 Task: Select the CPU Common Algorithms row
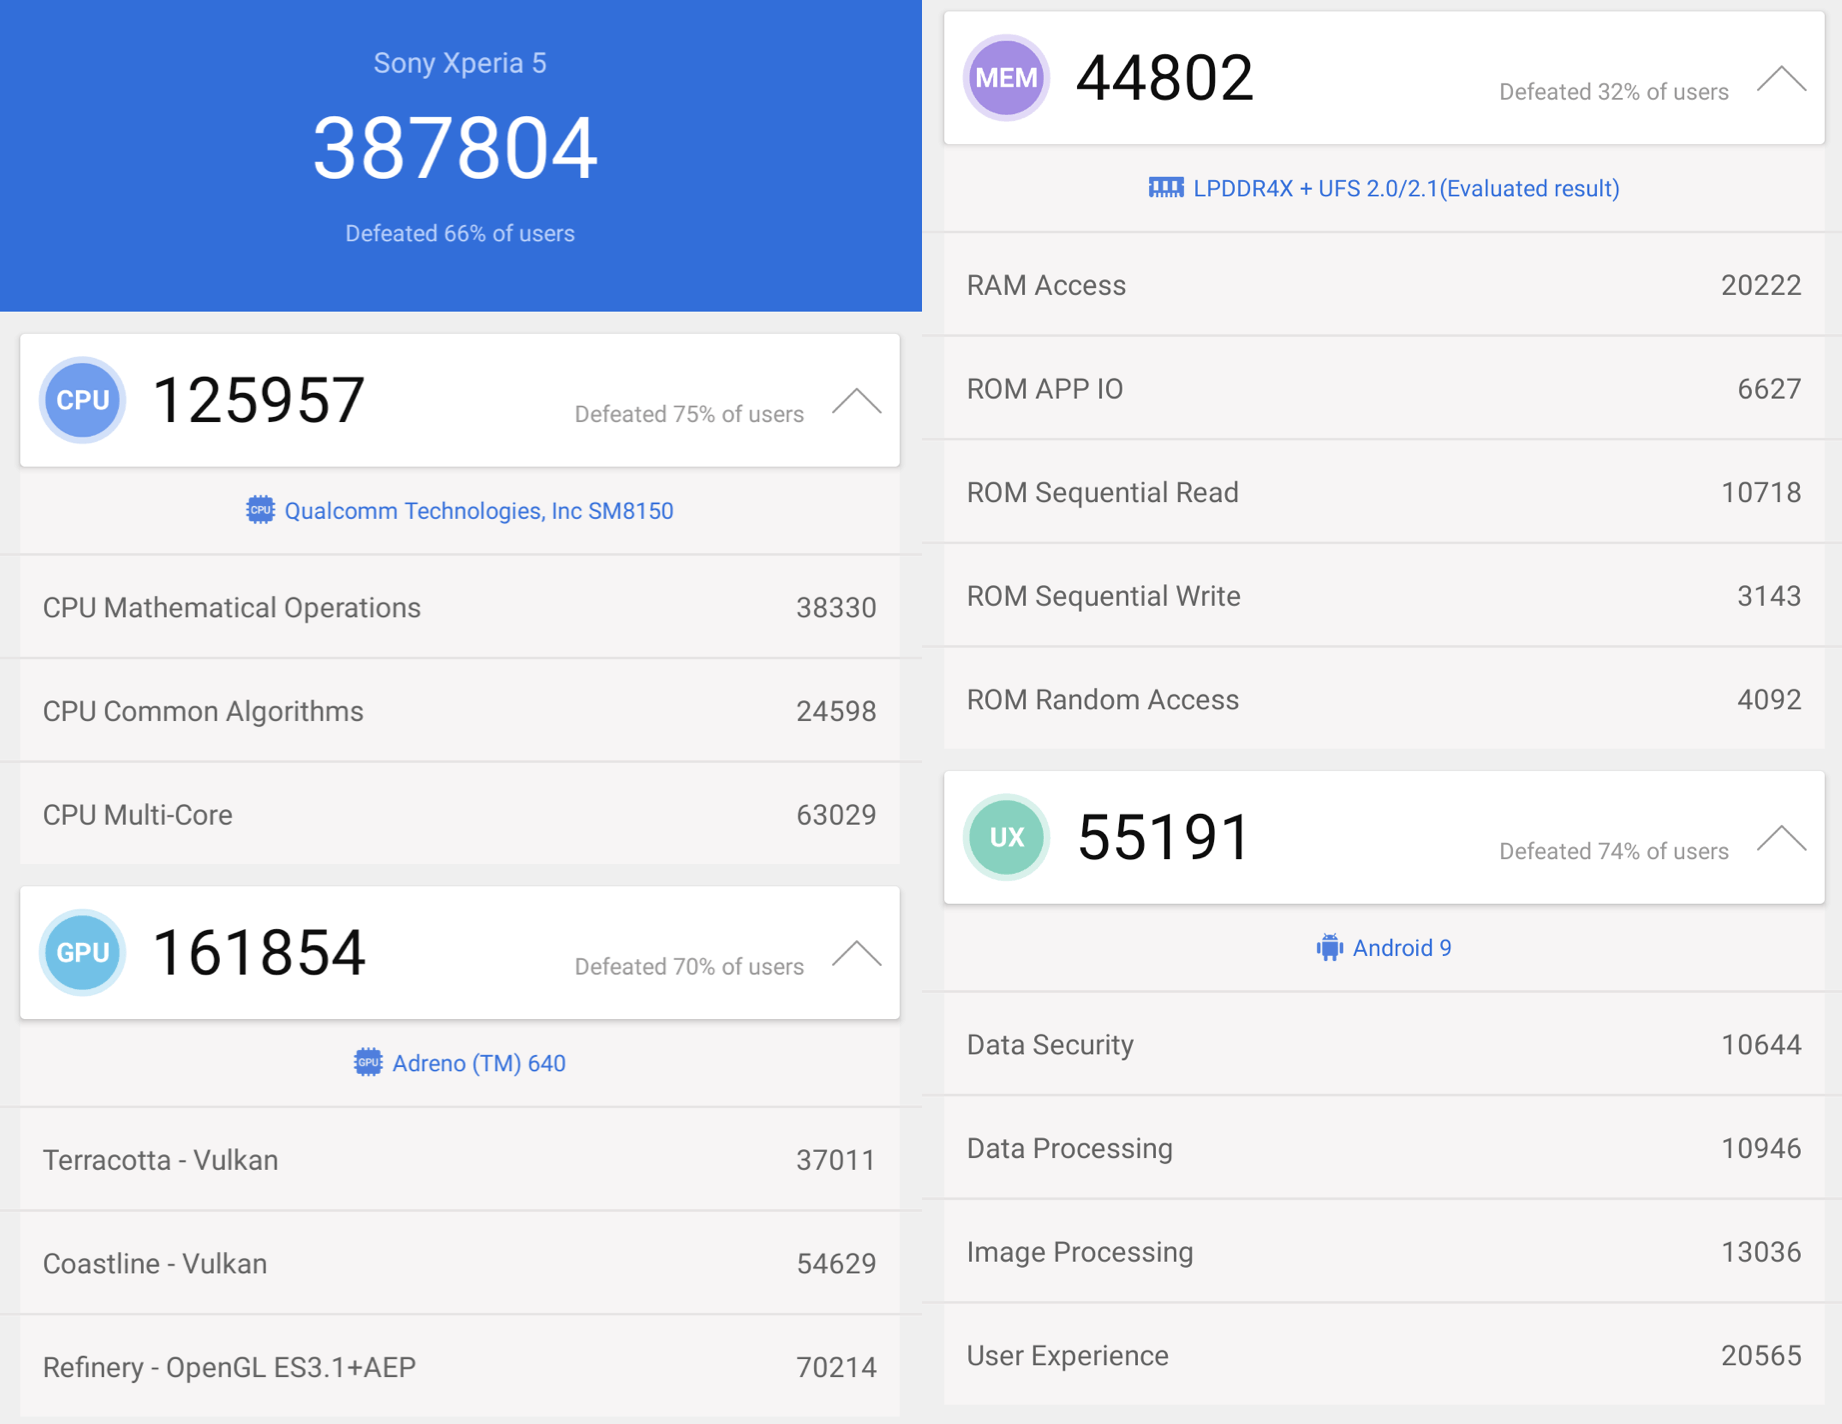[x=460, y=711]
